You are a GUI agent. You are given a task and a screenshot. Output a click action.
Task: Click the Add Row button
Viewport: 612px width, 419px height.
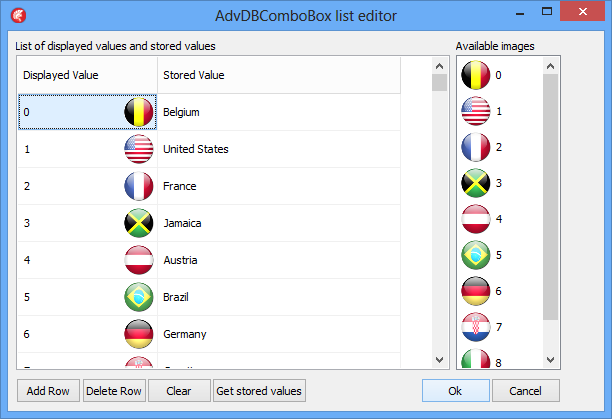click(48, 391)
